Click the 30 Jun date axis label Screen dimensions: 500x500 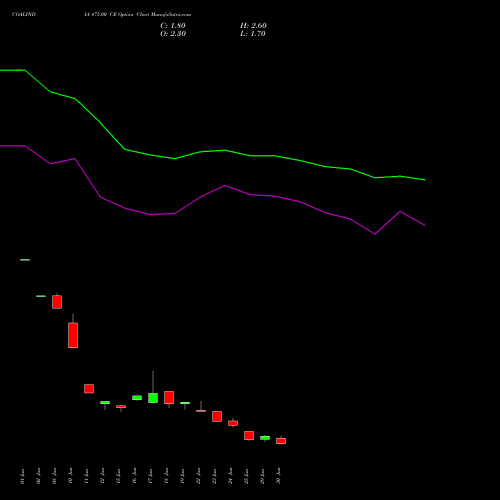pyautogui.click(x=278, y=476)
